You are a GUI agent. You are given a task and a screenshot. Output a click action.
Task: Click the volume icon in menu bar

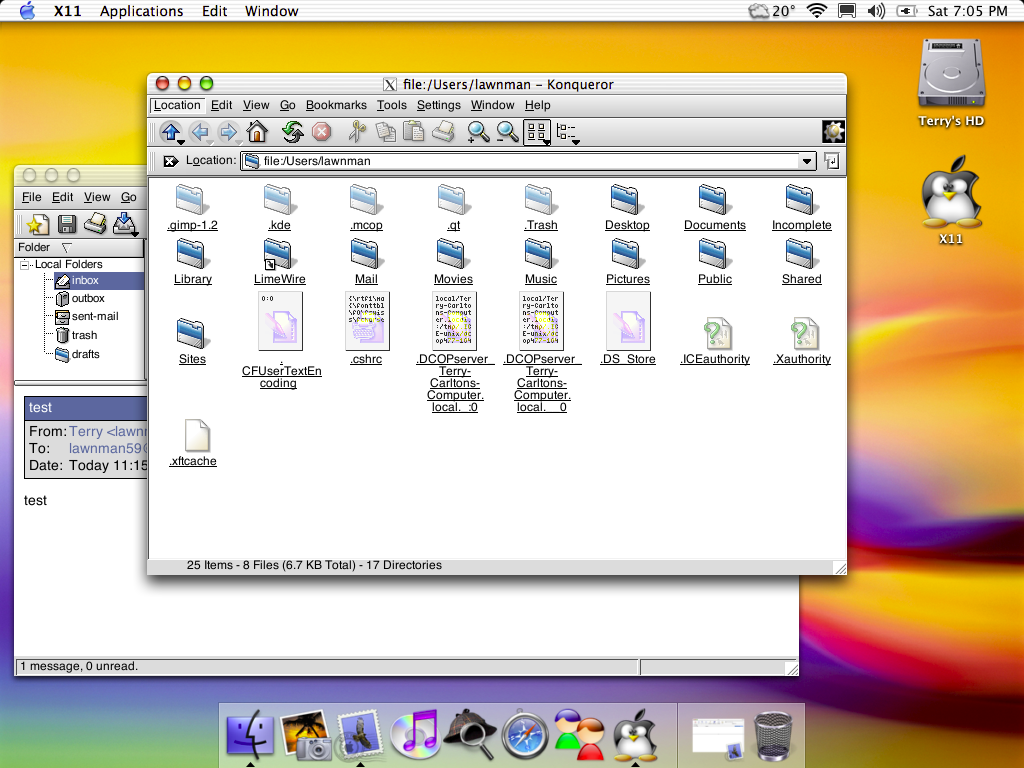pyautogui.click(x=876, y=11)
